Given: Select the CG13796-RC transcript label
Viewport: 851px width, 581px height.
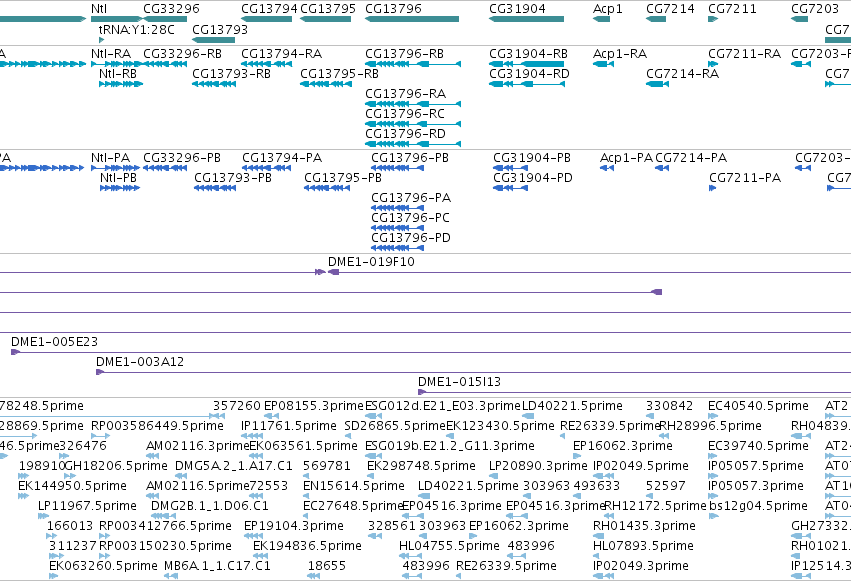Looking at the screenshot, I should point(405,114).
